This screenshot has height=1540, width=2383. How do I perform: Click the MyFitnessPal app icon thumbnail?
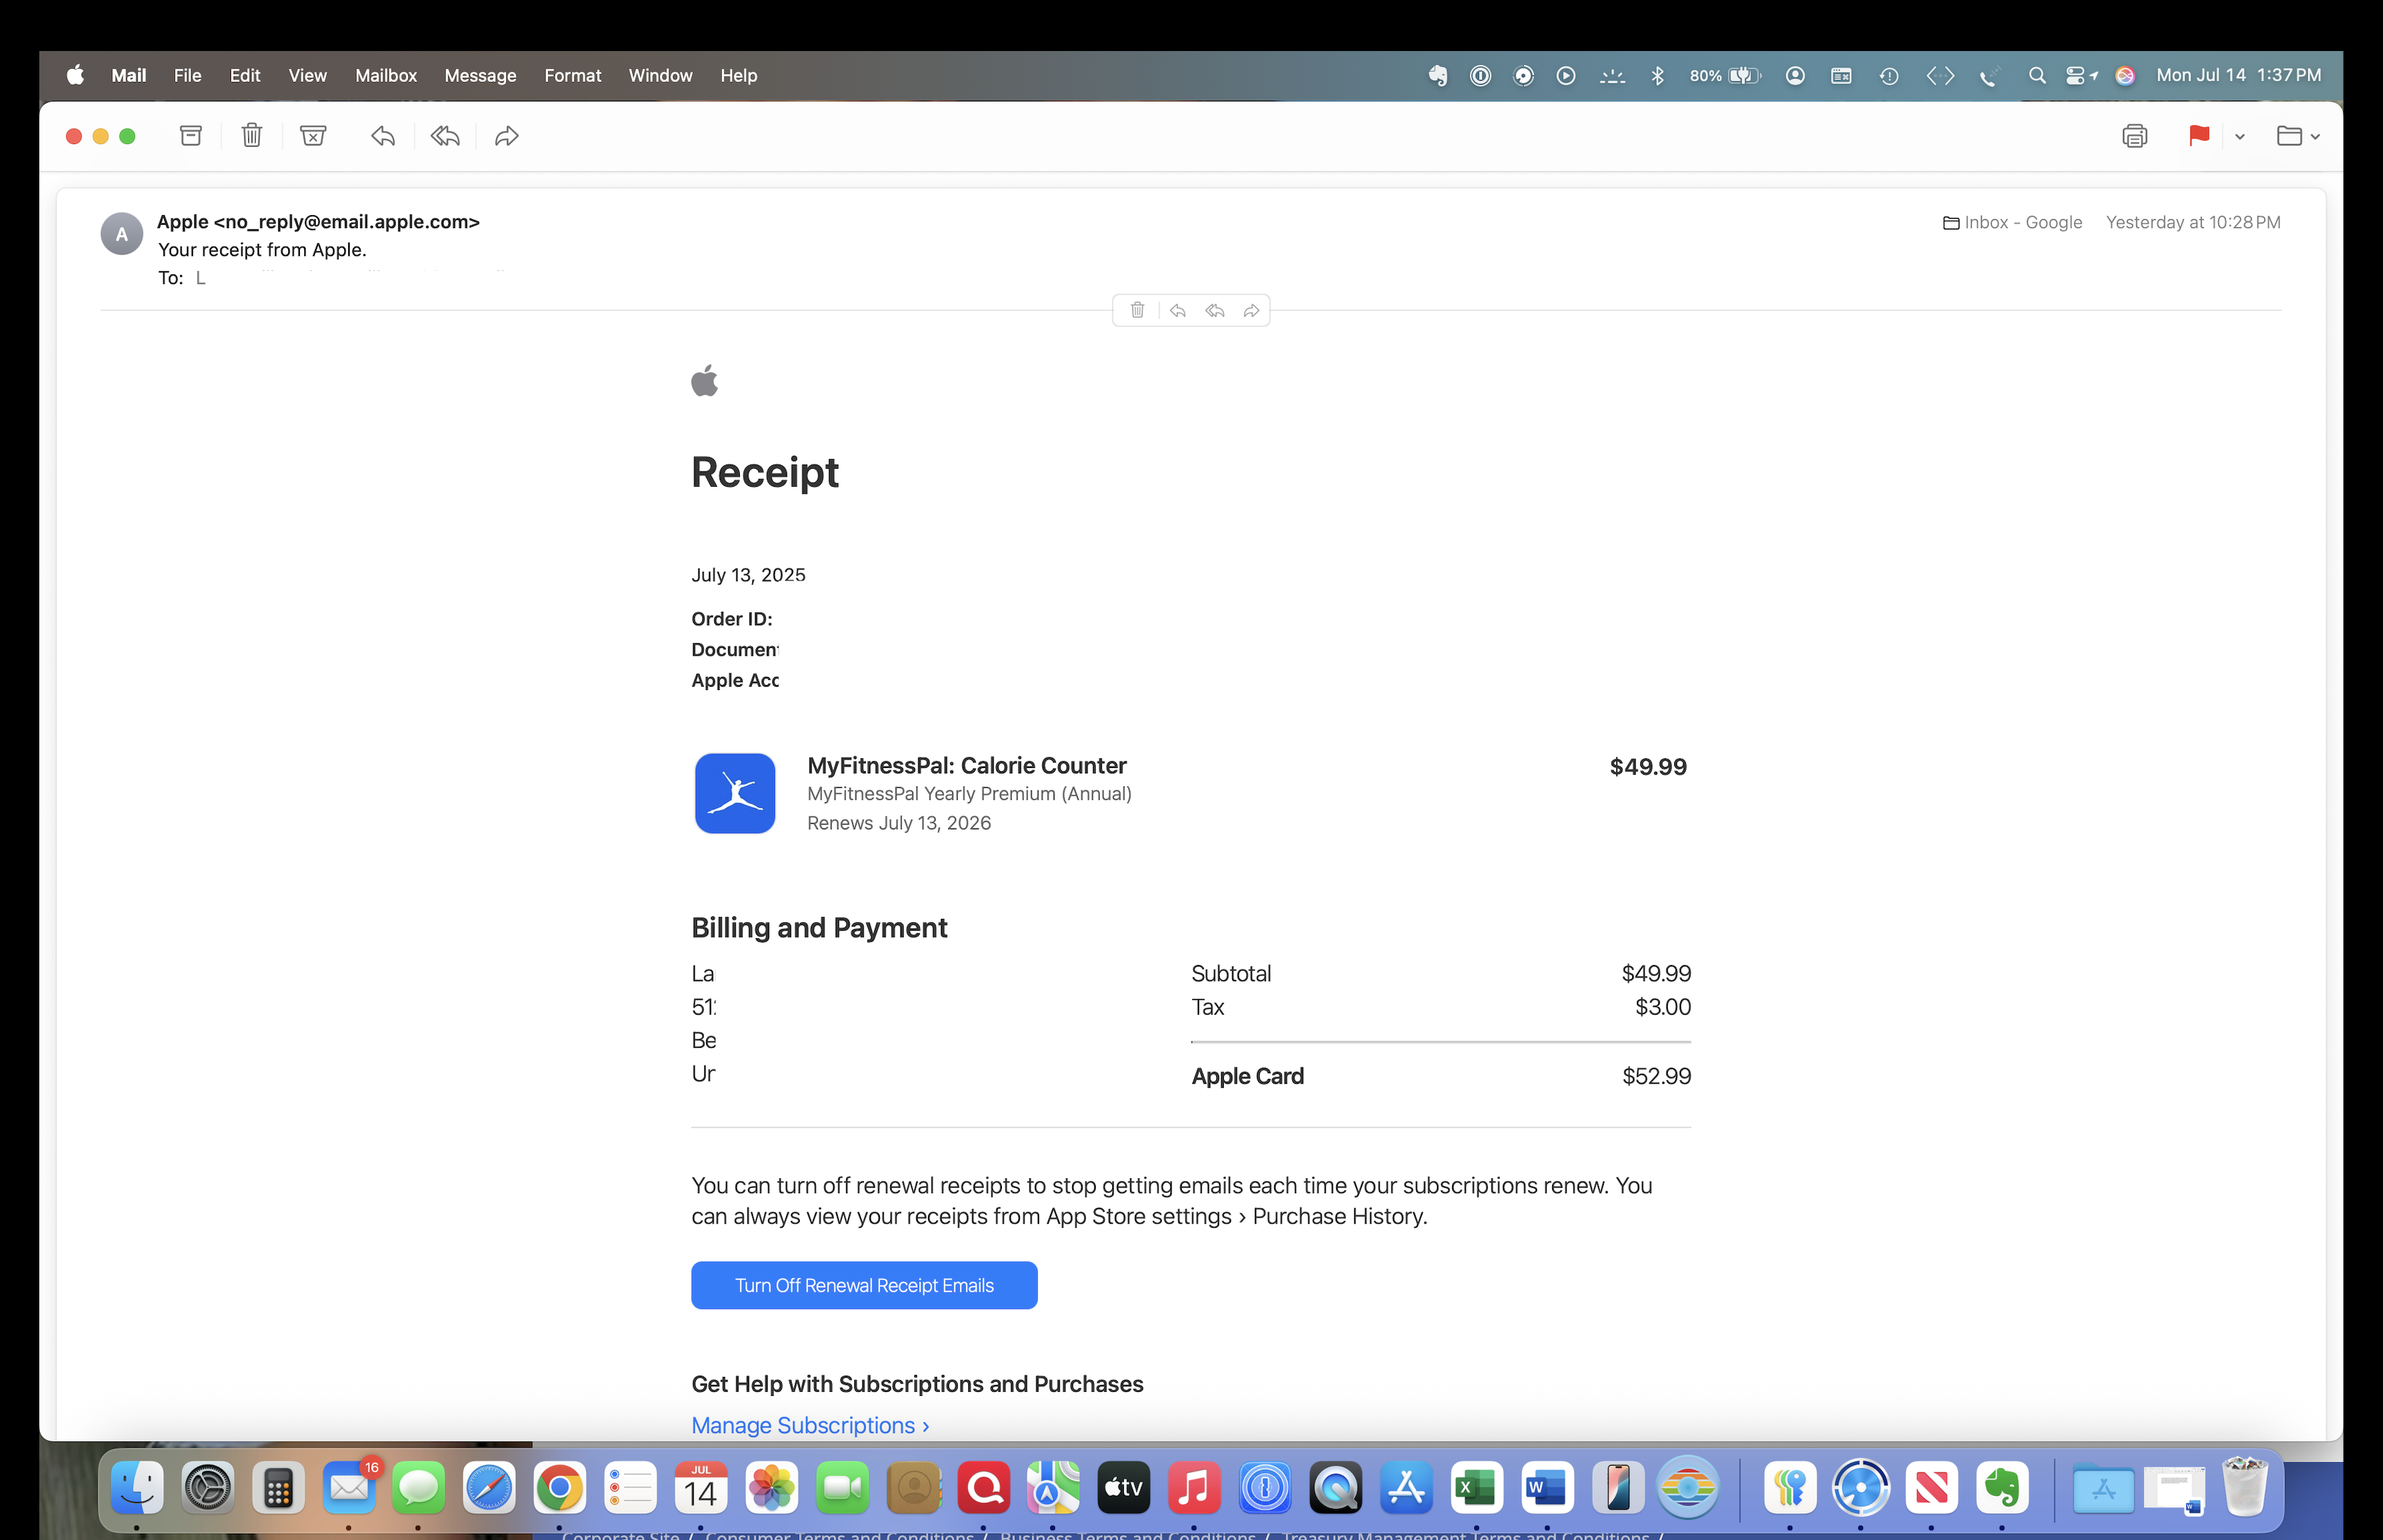735,793
